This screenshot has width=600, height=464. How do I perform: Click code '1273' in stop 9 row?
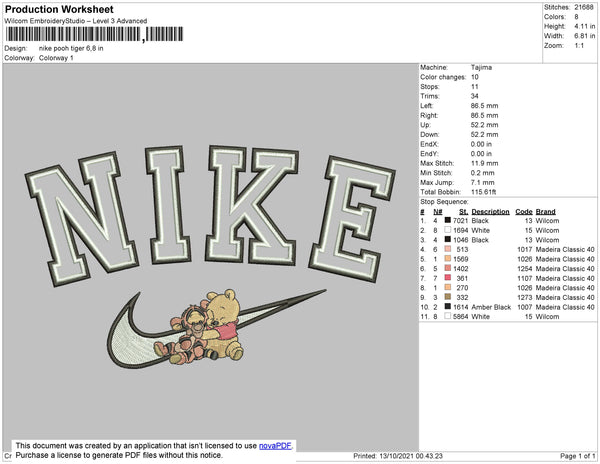coord(525,298)
